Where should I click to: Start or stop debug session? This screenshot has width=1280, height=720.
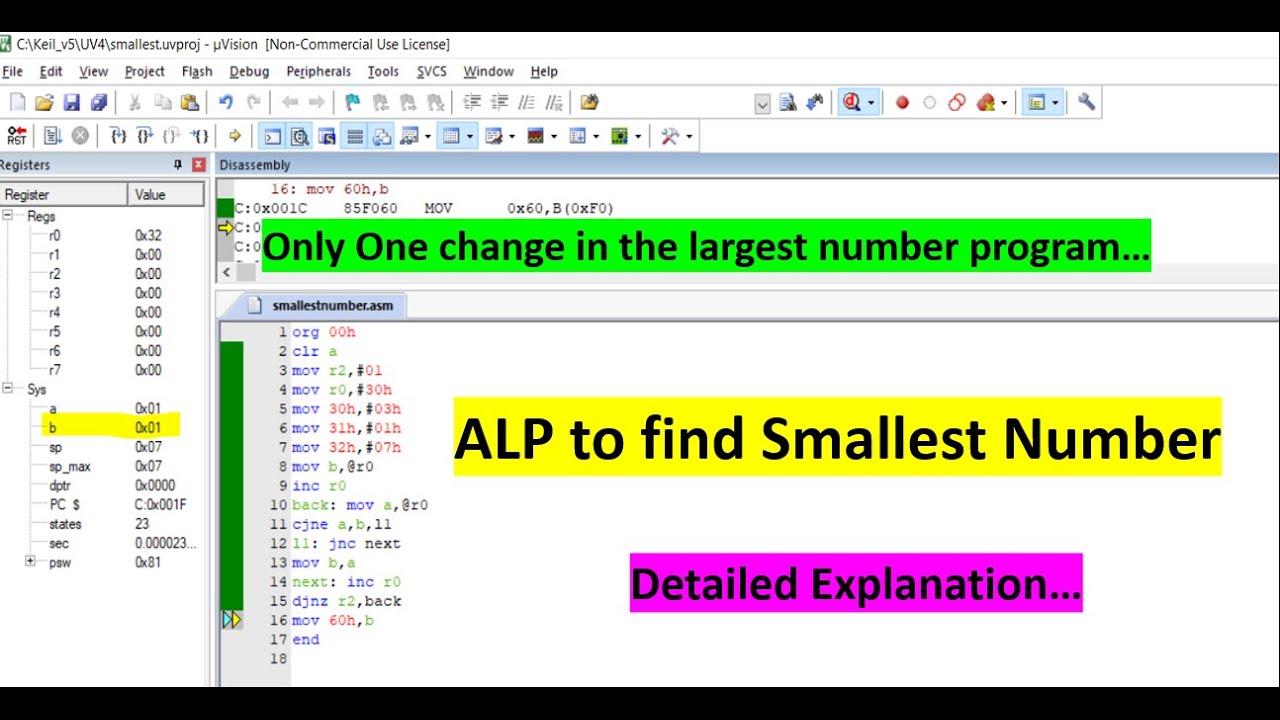tap(853, 102)
